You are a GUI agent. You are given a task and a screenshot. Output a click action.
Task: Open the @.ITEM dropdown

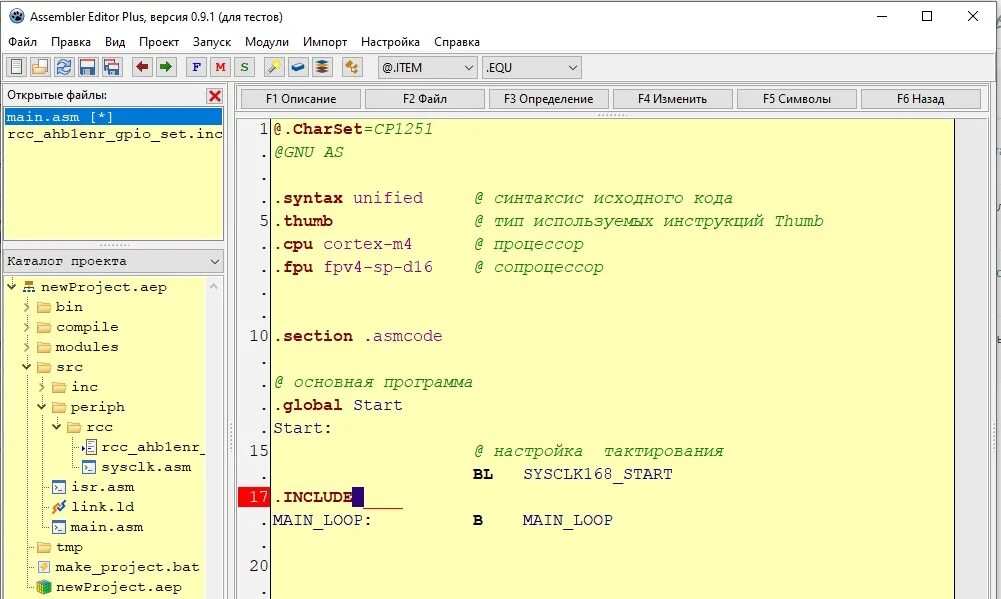click(x=427, y=67)
